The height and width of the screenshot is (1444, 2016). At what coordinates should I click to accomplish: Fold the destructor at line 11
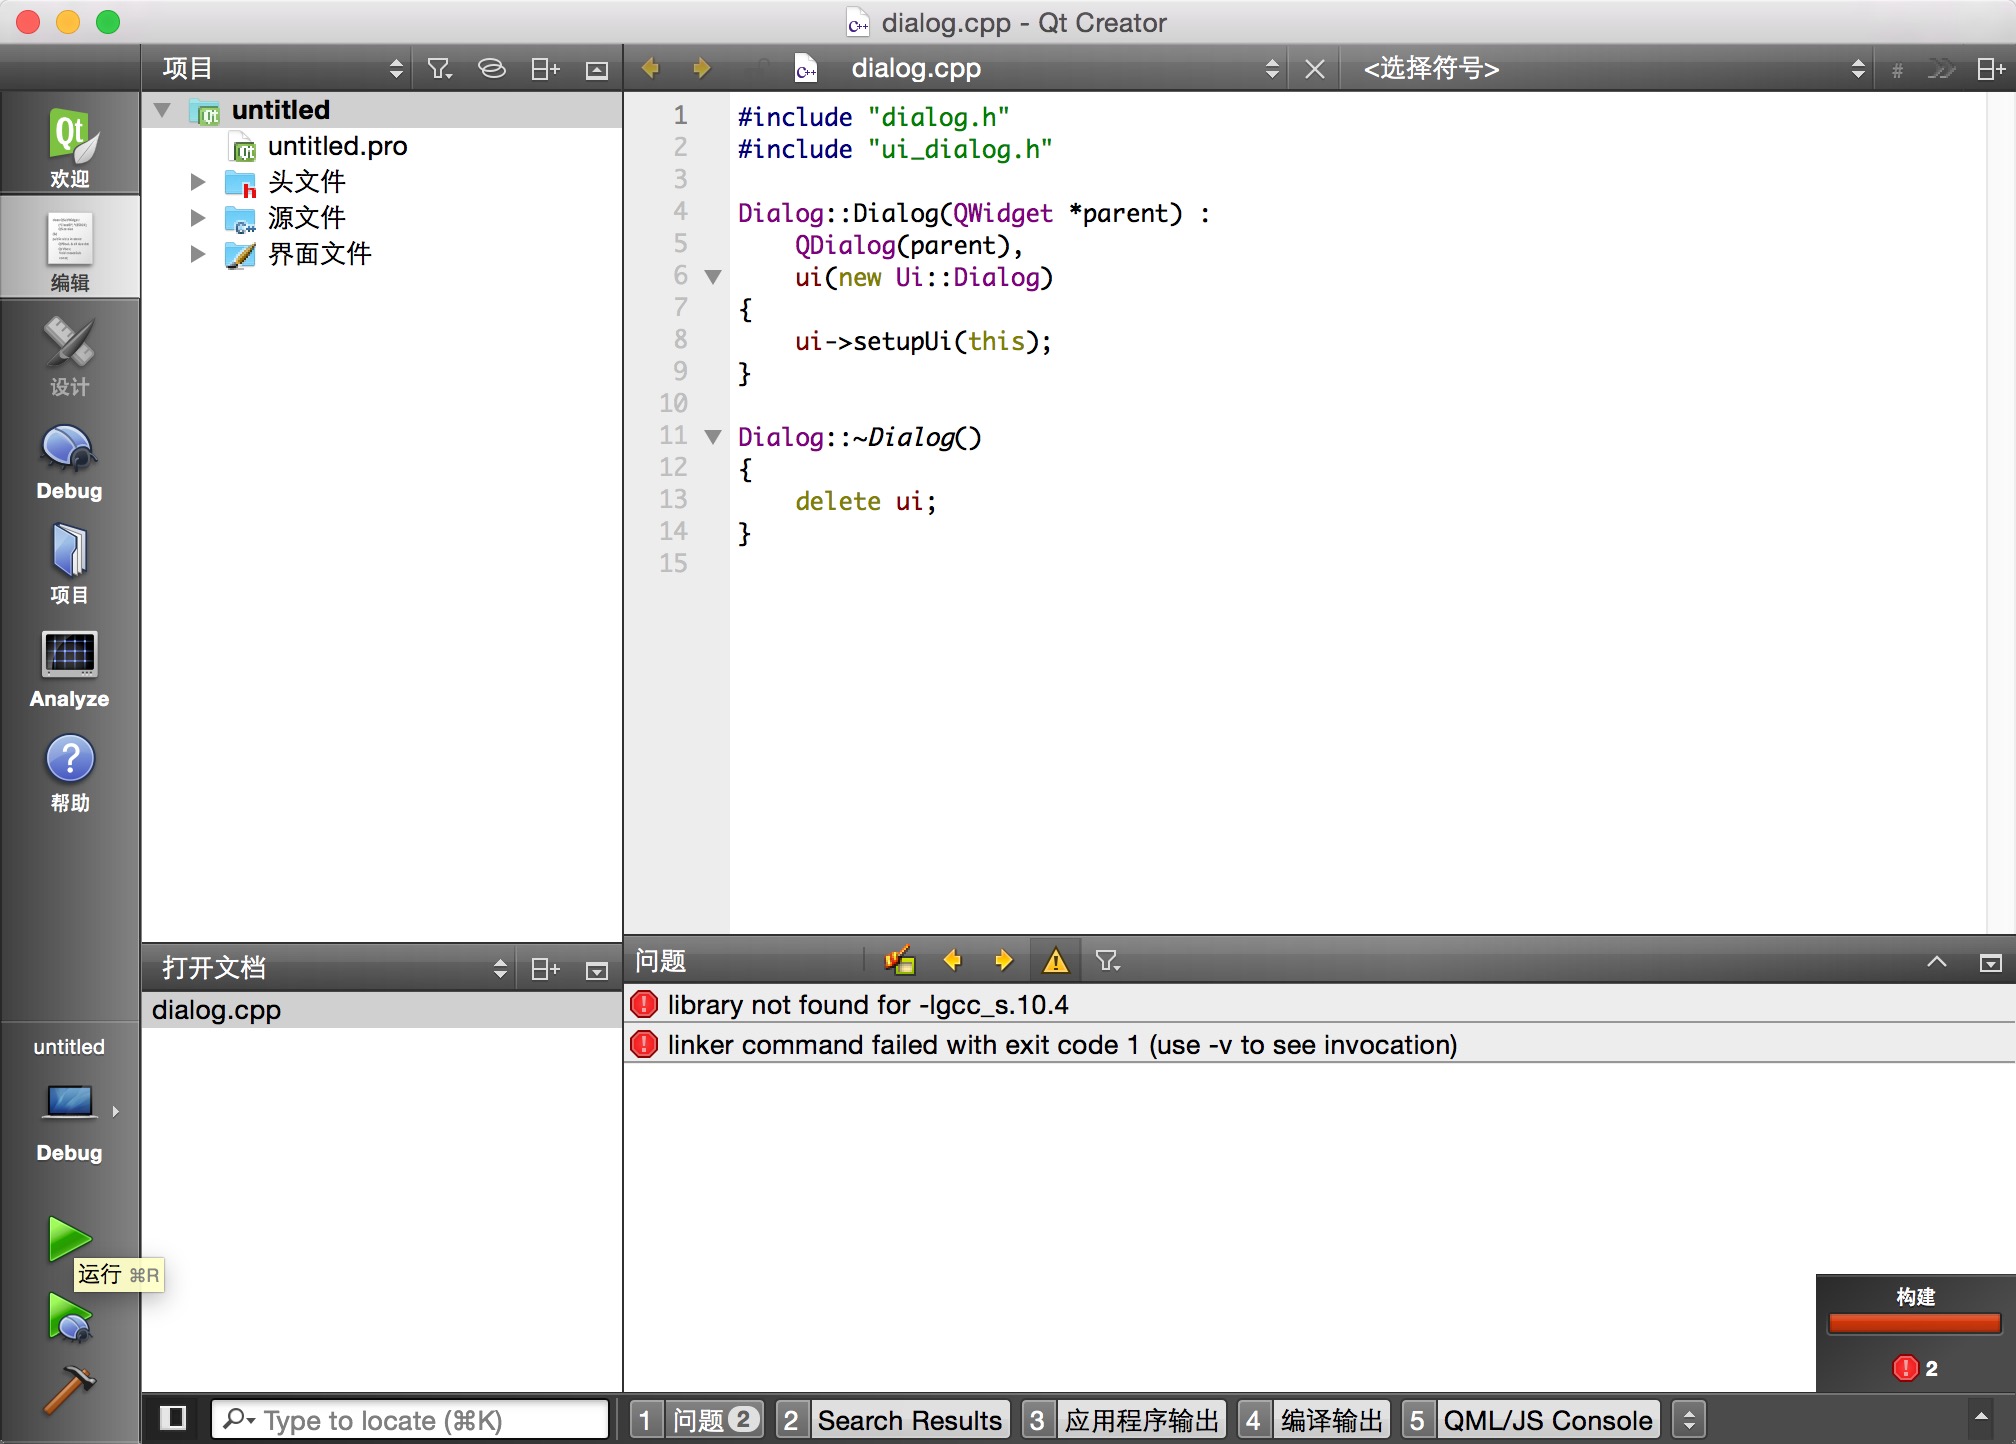pos(713,437)
